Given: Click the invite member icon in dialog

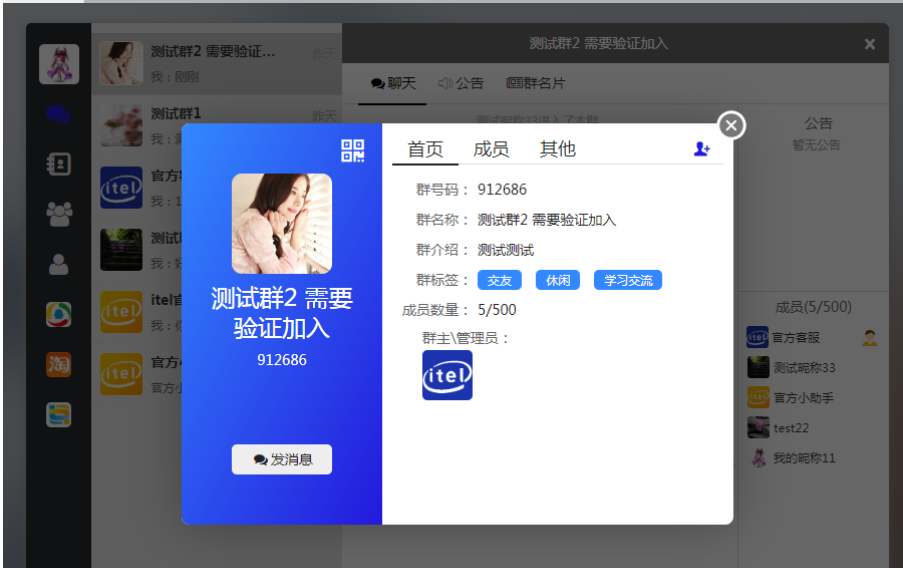Looking at the screenshot, I should (x=701, y=149).
